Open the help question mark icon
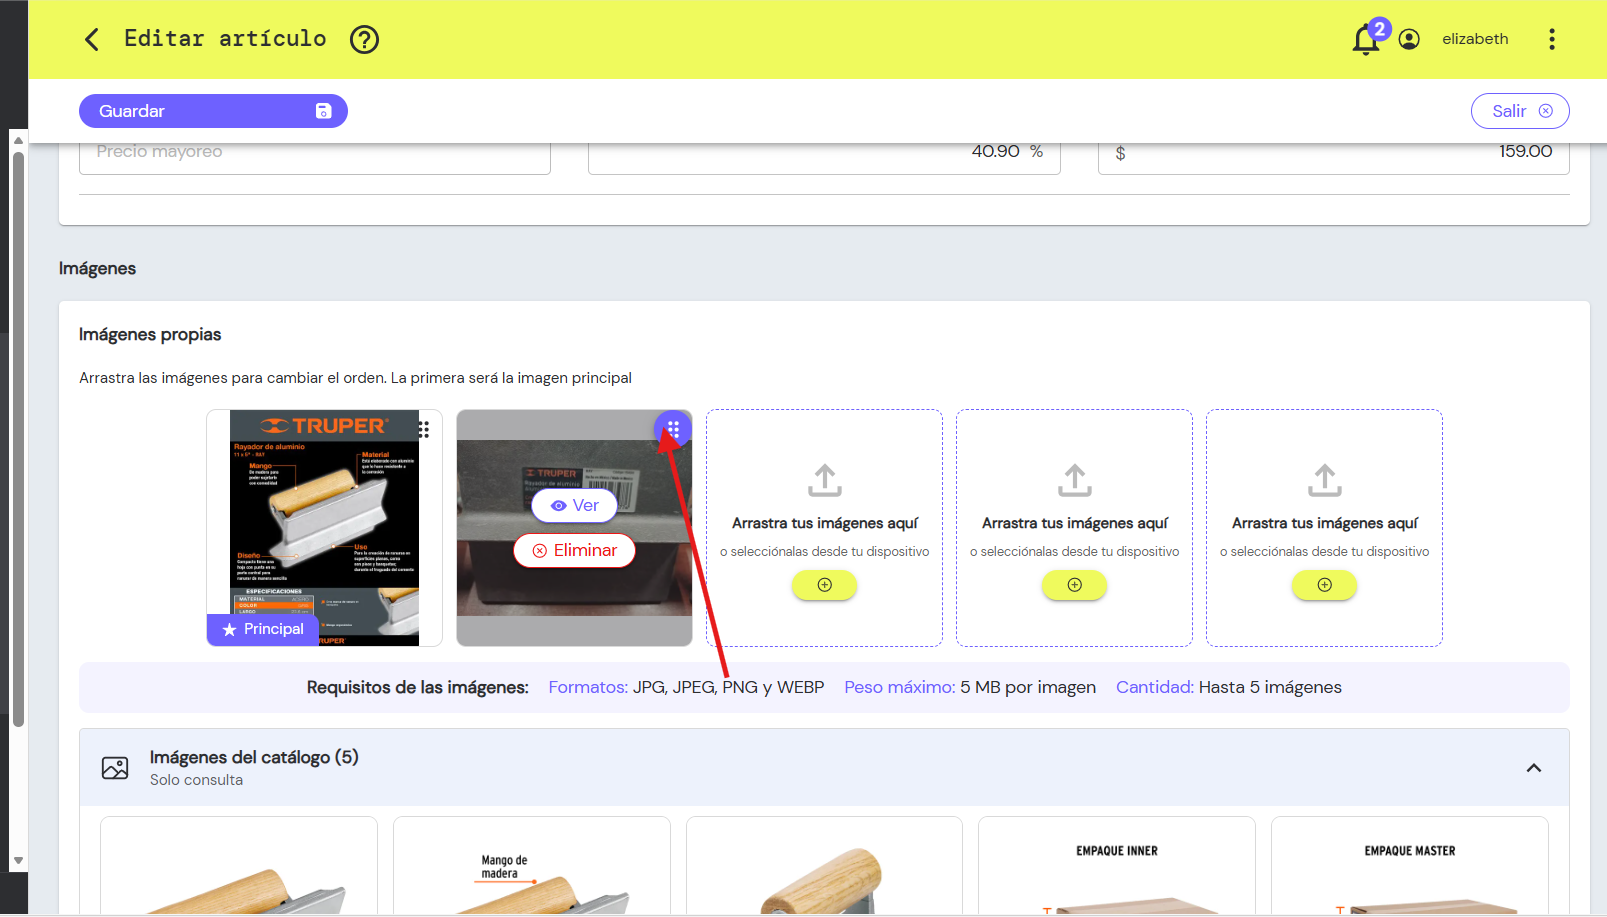Screen dimensions: 1607x917 (x=364, y=39)
